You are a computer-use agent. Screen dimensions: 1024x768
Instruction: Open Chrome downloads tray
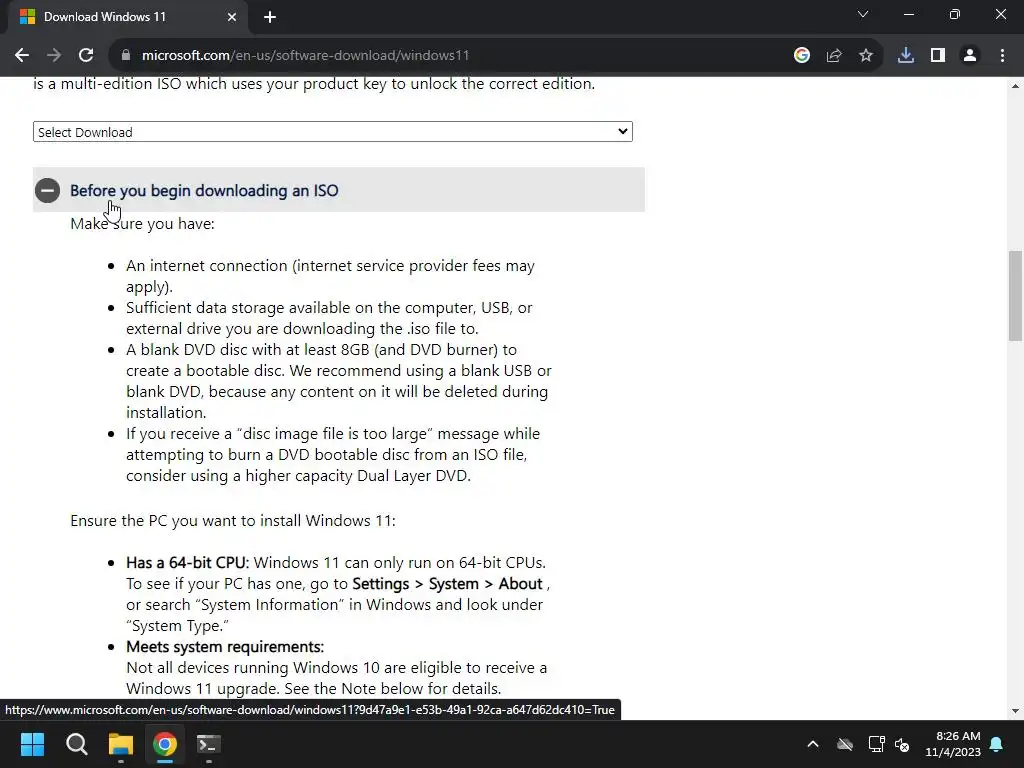pyautogui.click(x=906, y=56)
